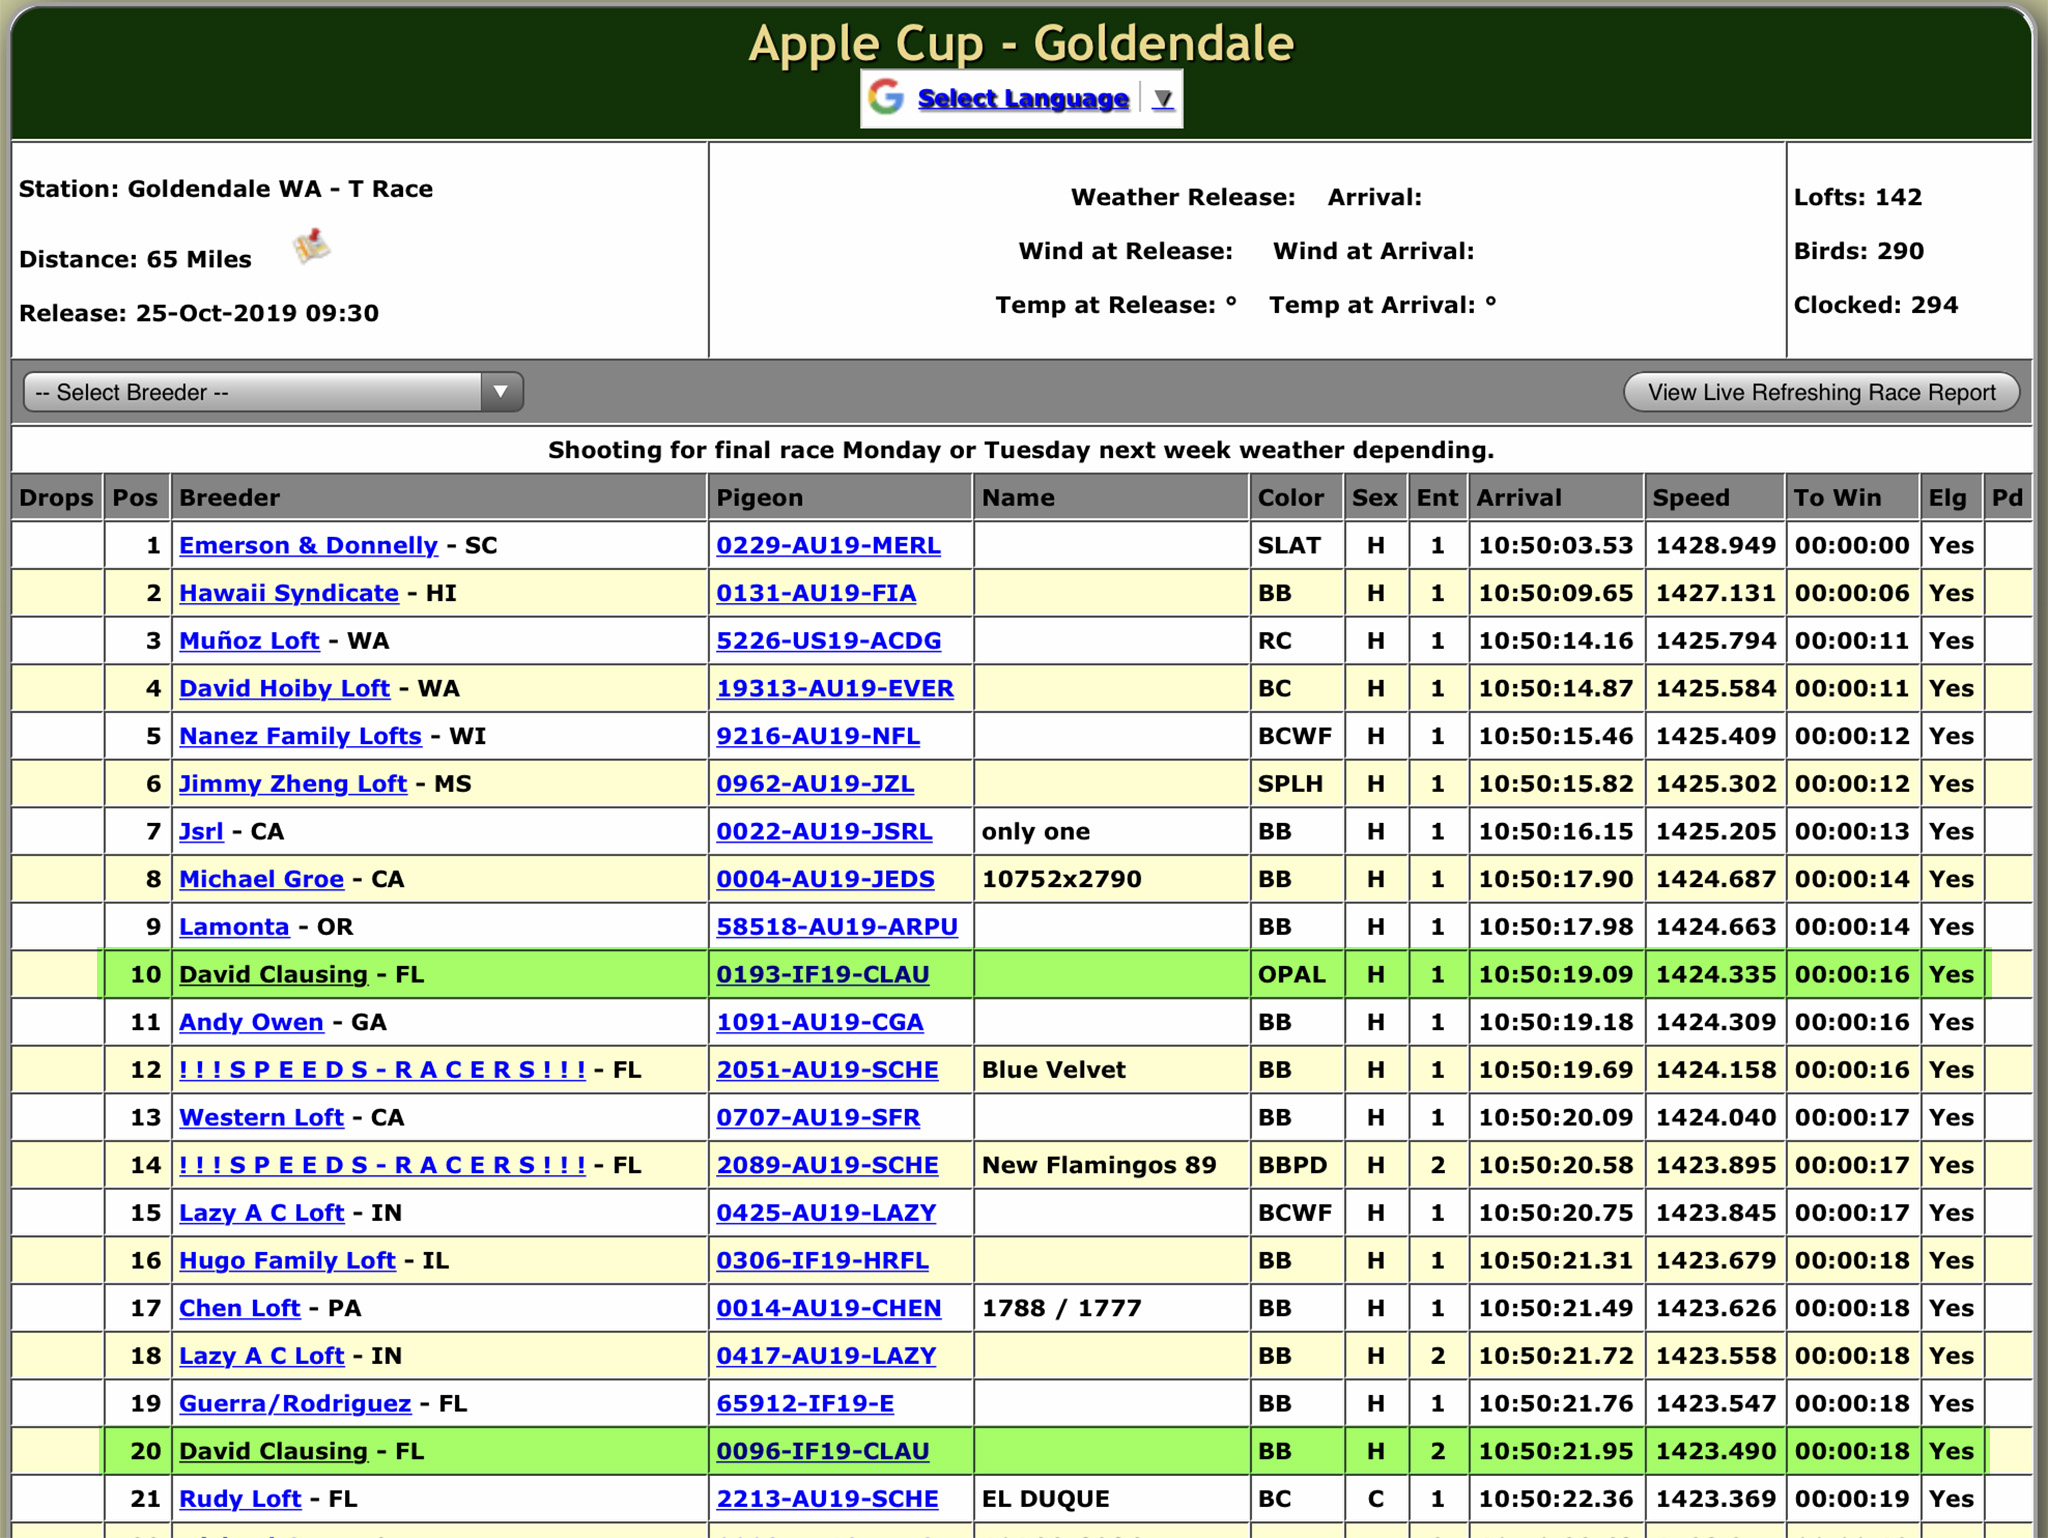Click pigeon 58518-AU19-ARPU link
Image resolution: width=2048 pixels, height=1538 pixels.
tap(836, 927)
